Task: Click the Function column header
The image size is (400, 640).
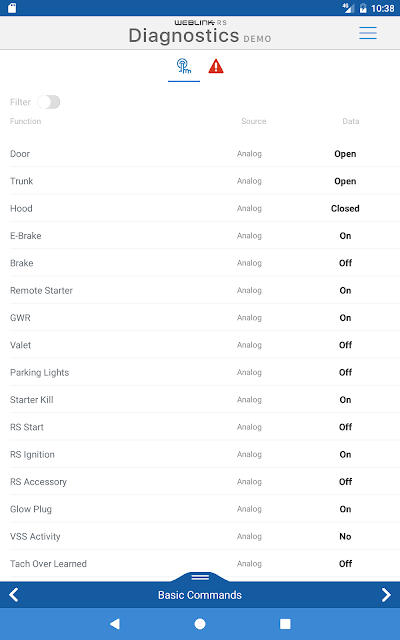Action: [x=26, y=121]
